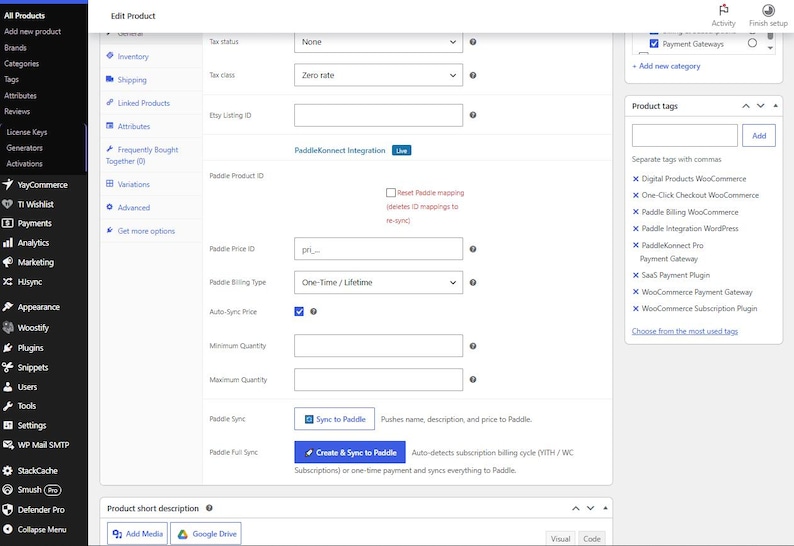794x546 pixels.
Task: Click the help icon beside Tax class
Action: coord(472,75)
